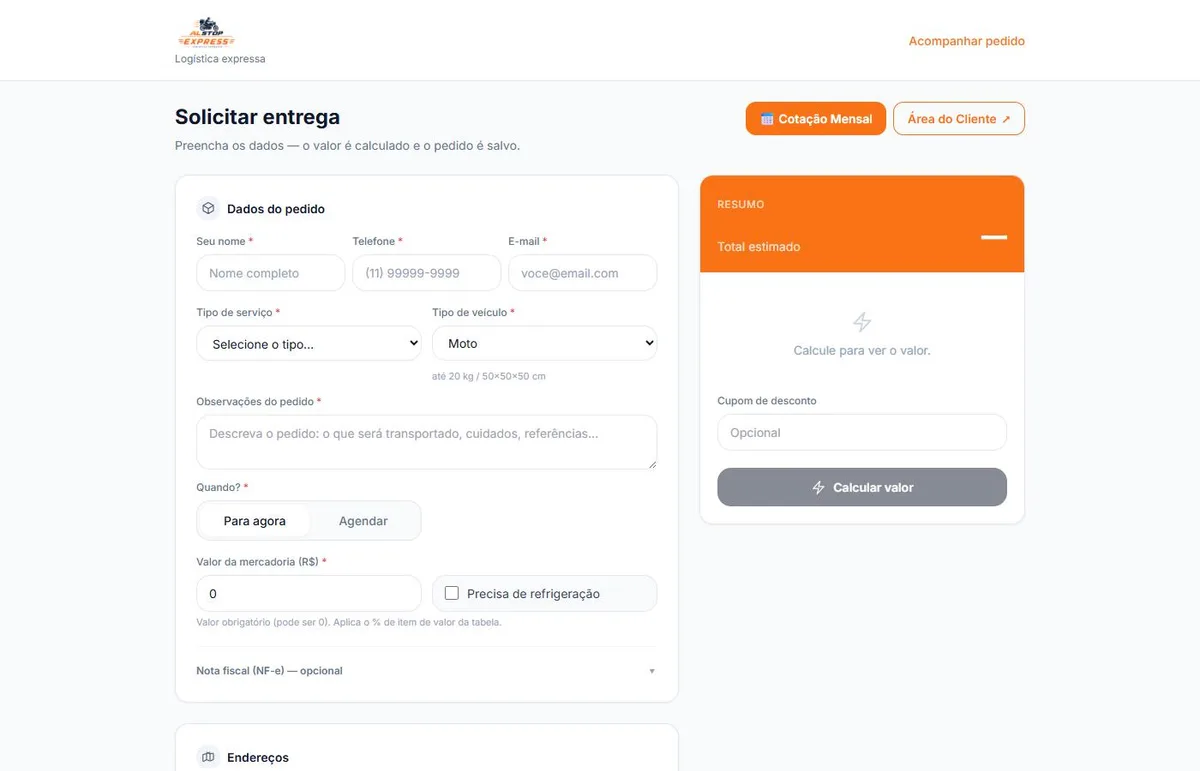Click the map icon beside Endereços
This screenshot has height=771, width=1200.
pos(208,757)
